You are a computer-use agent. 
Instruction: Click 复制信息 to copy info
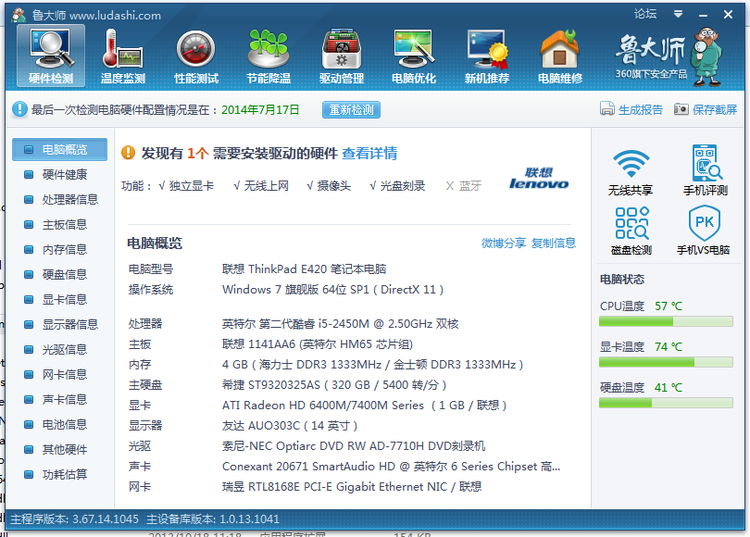point(553,243)
